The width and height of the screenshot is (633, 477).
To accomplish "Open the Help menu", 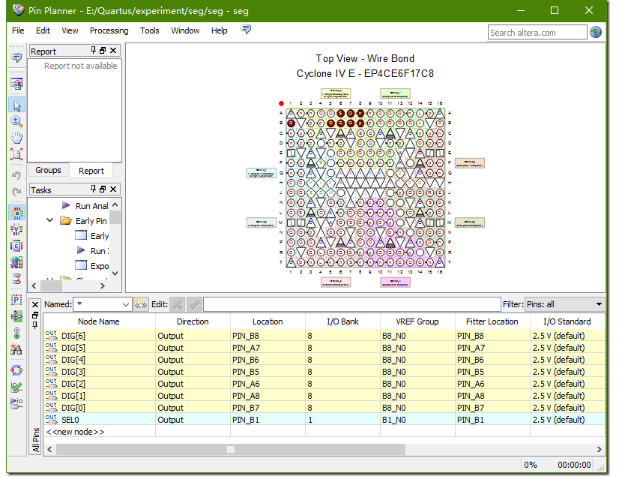I will [219, 31].
